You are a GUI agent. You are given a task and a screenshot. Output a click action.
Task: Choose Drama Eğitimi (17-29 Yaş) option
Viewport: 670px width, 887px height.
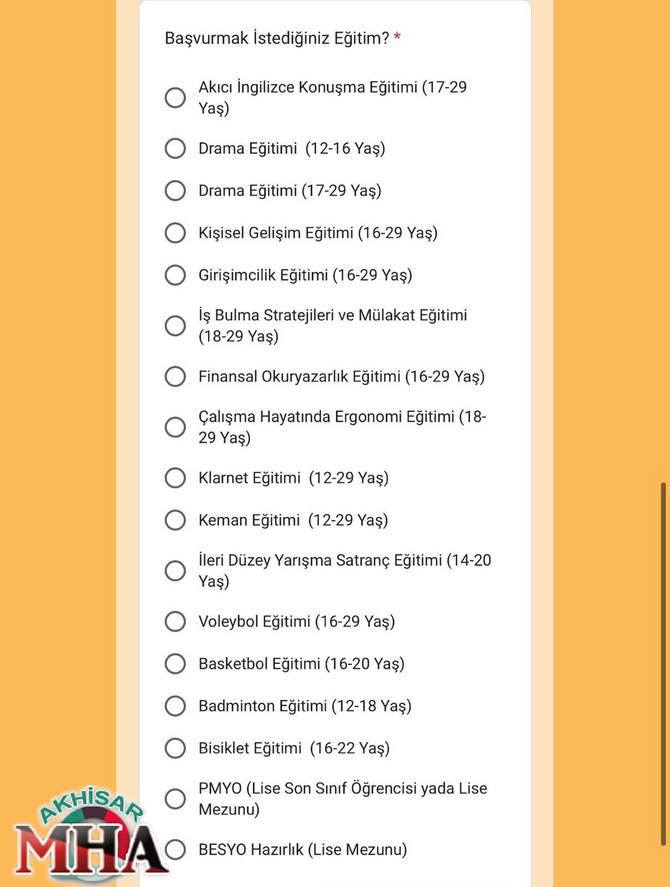(x=175, y=191)
